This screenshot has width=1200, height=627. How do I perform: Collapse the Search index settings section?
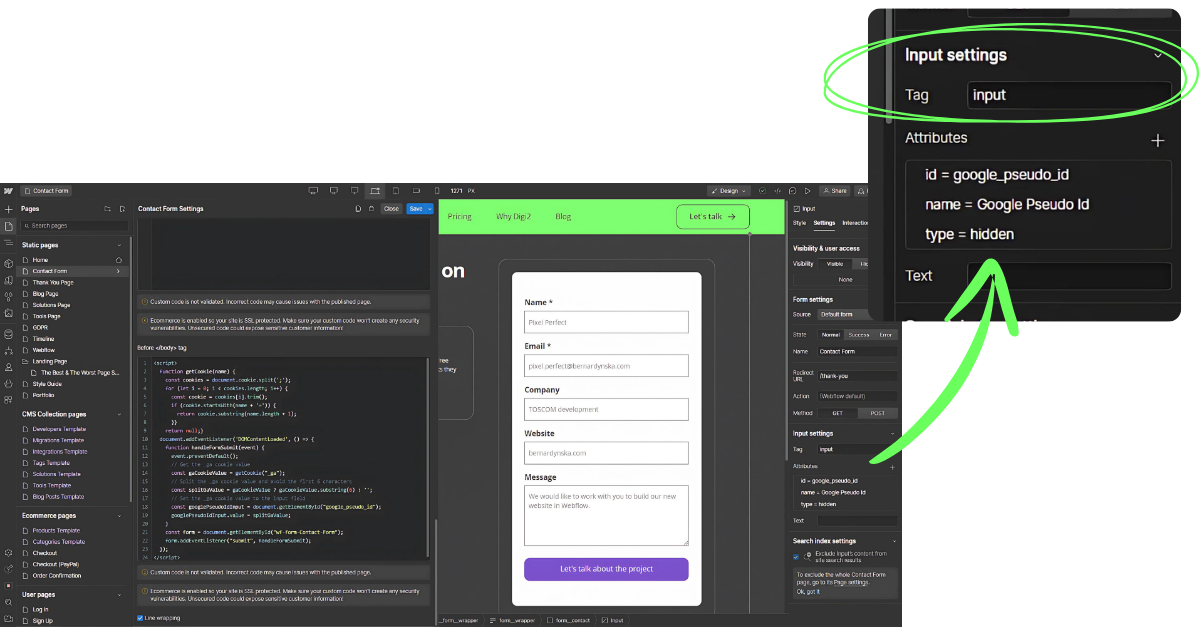tap(894, 541)
